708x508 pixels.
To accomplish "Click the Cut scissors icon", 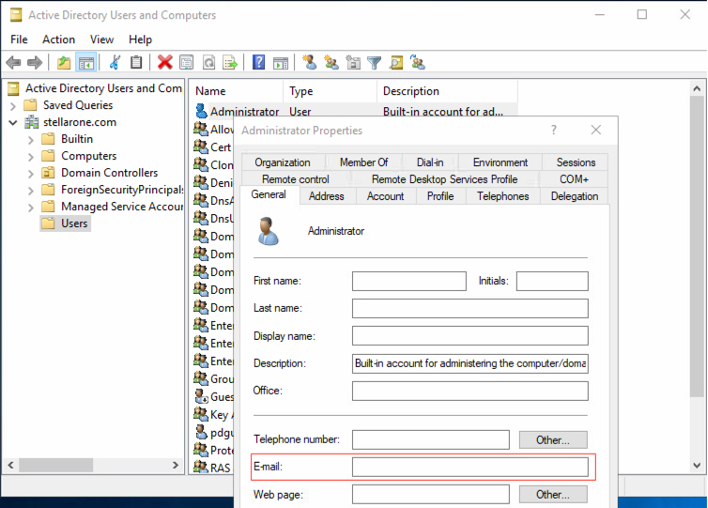I will click(x=114, y=63).
